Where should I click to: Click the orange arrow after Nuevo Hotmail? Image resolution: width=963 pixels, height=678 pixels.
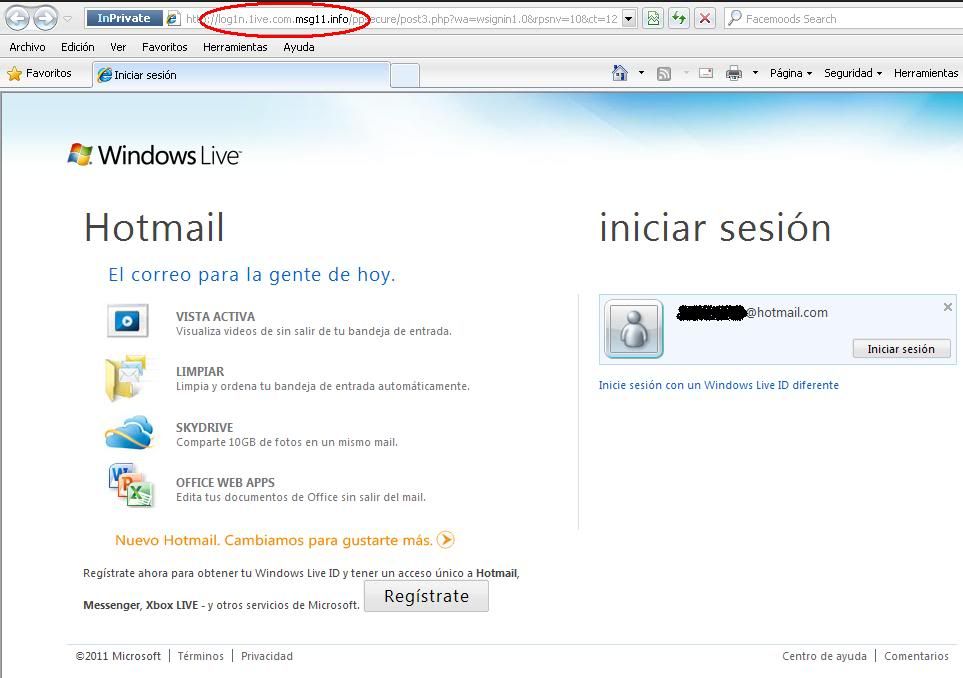coord(446,540)
